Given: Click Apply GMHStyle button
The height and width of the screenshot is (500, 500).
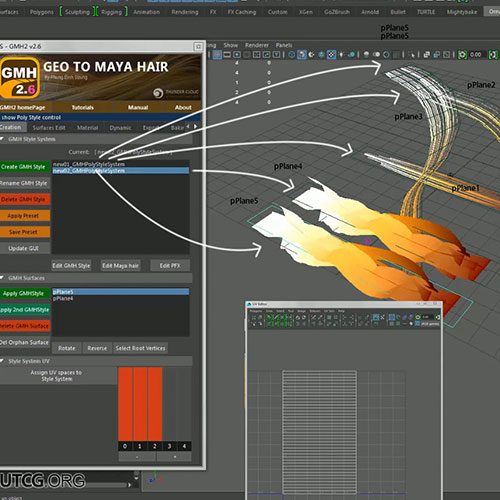Looking at the screenshot, I should coord(24,293).
